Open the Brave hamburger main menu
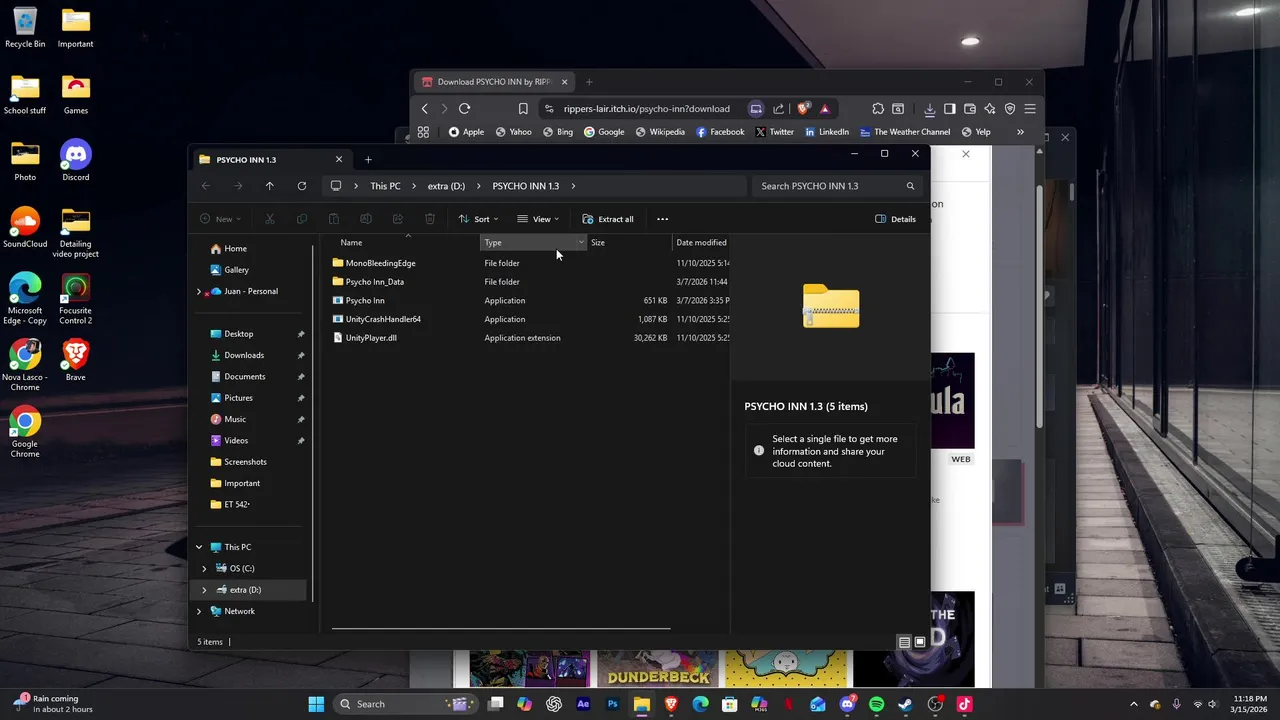Image resolution: width=1280 pixels, height=720 pixels. click(1030, 109)
